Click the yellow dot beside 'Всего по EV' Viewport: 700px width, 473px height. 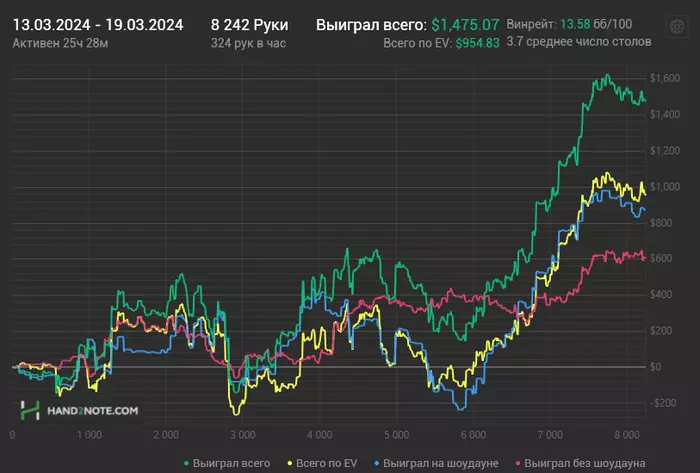click(290, 464)
